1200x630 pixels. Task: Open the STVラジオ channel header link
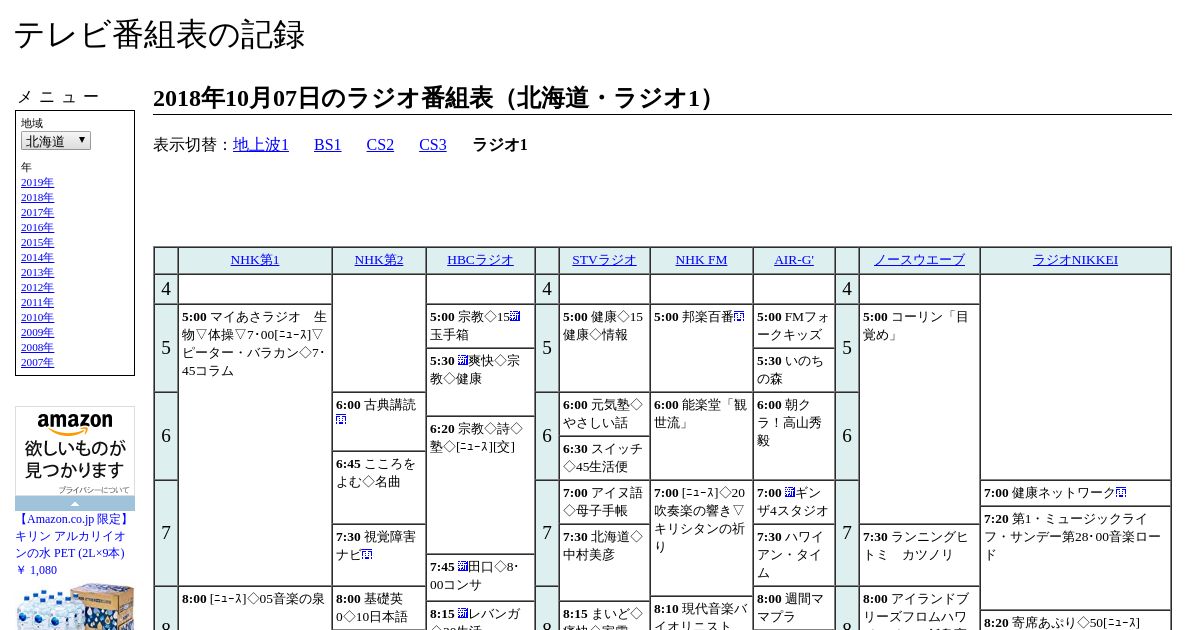pyautogui.click(x=604, y=260)
